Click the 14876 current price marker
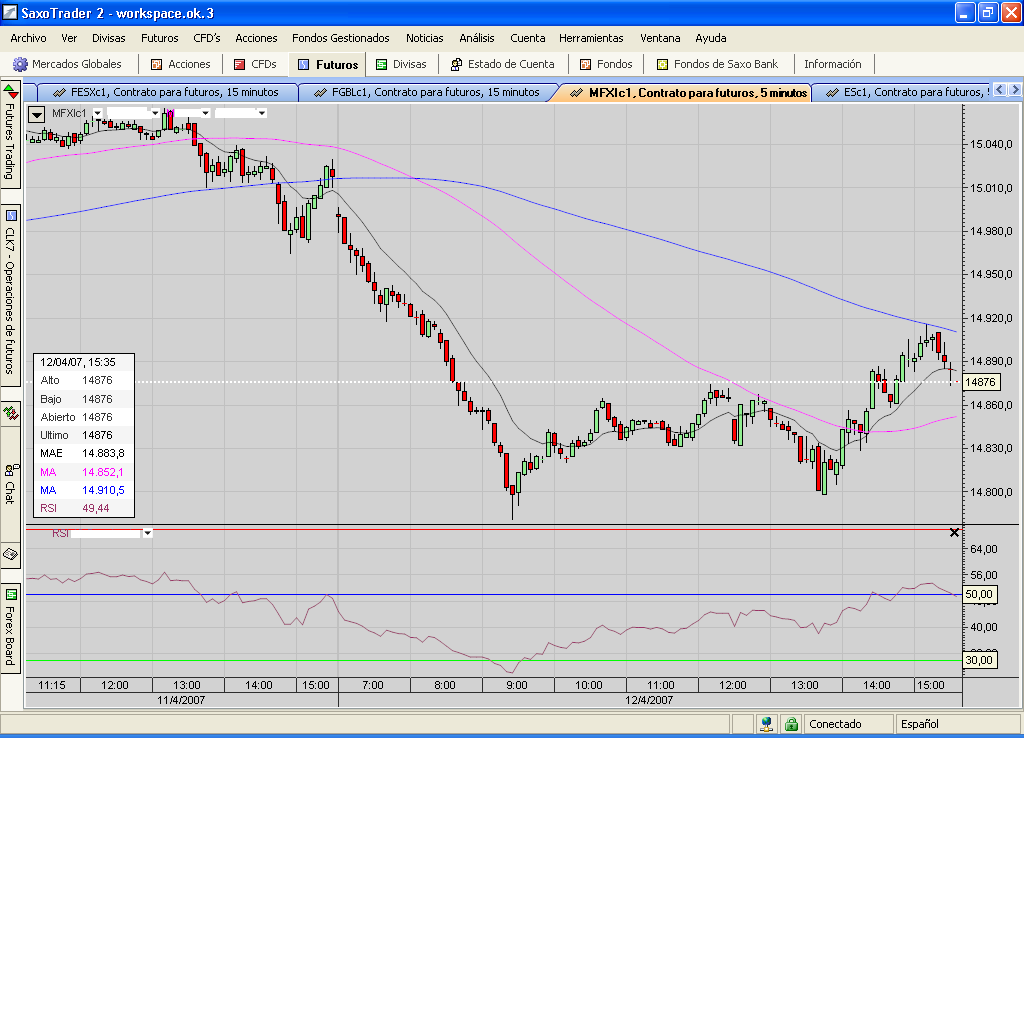Viewport: 1024px width, 1034px height. (x=980, y=382)
